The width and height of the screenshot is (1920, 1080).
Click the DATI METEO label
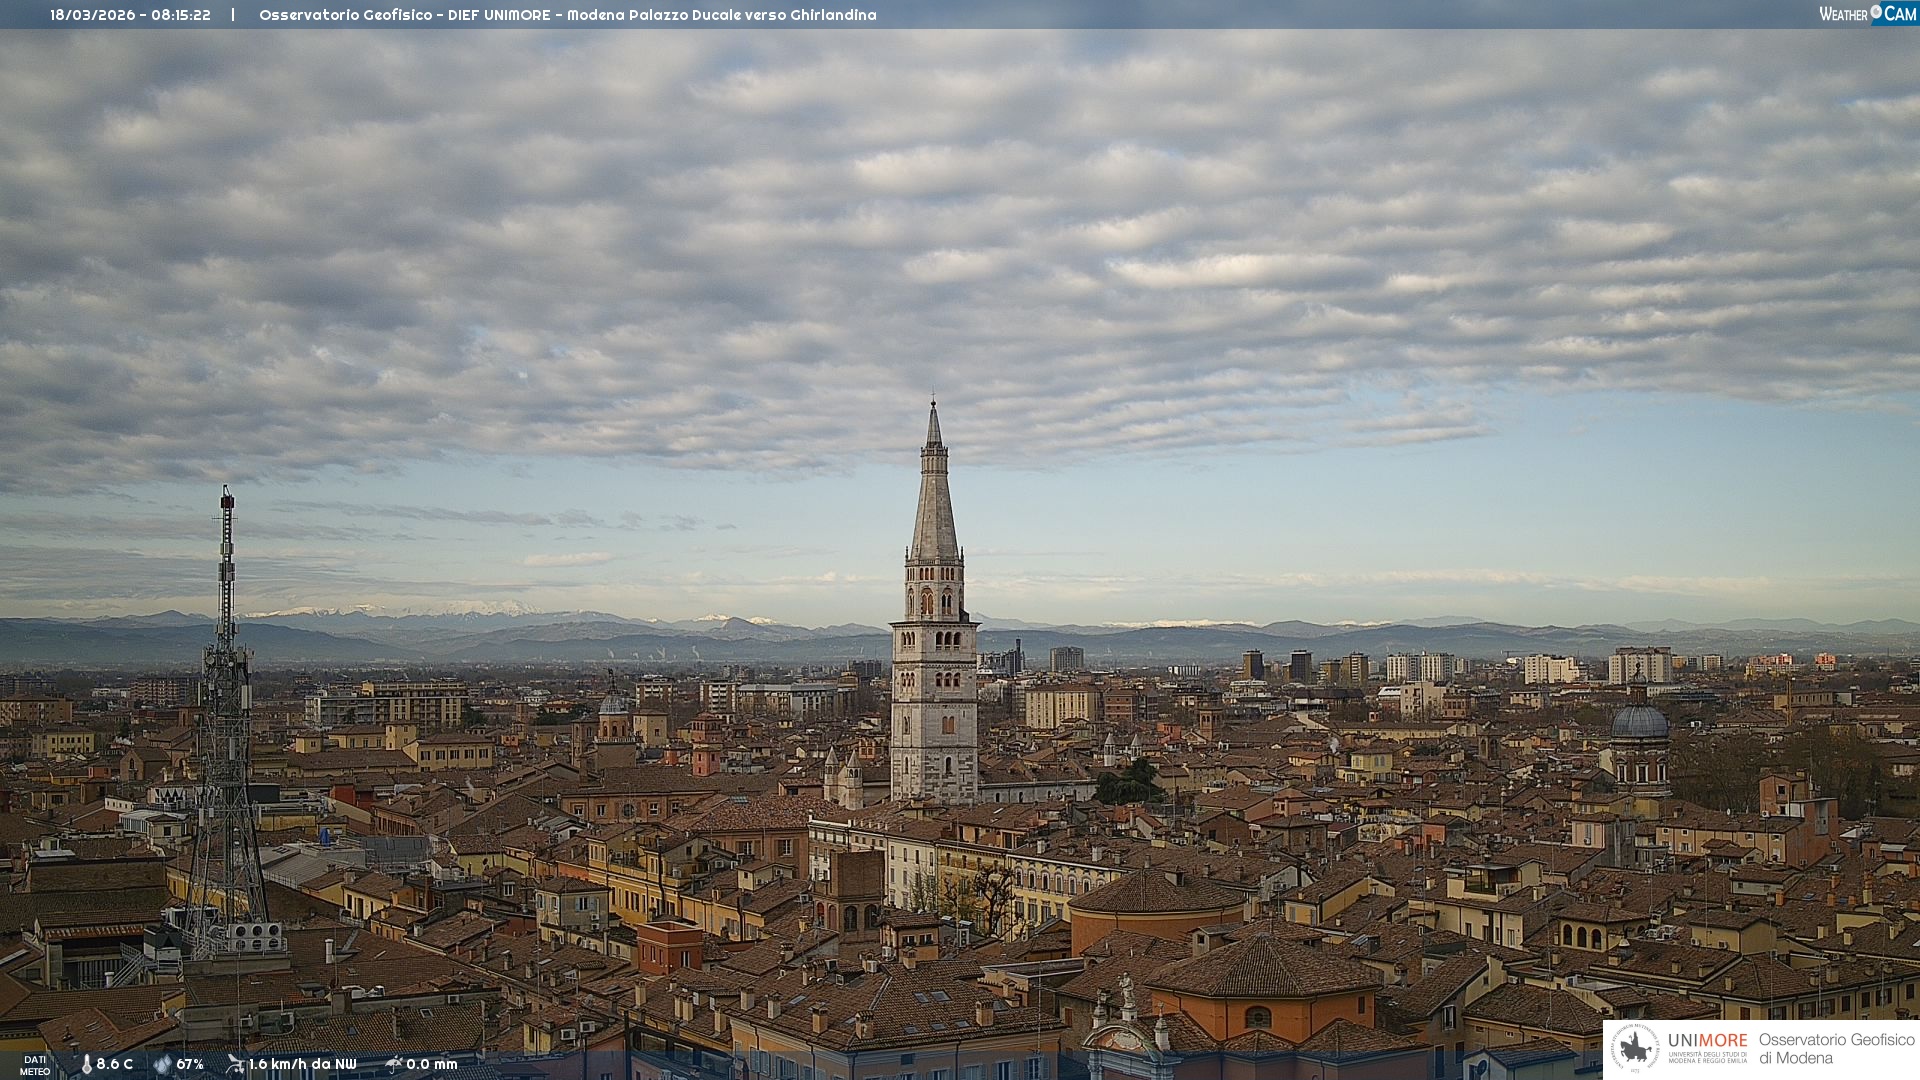coord(35,1065)
